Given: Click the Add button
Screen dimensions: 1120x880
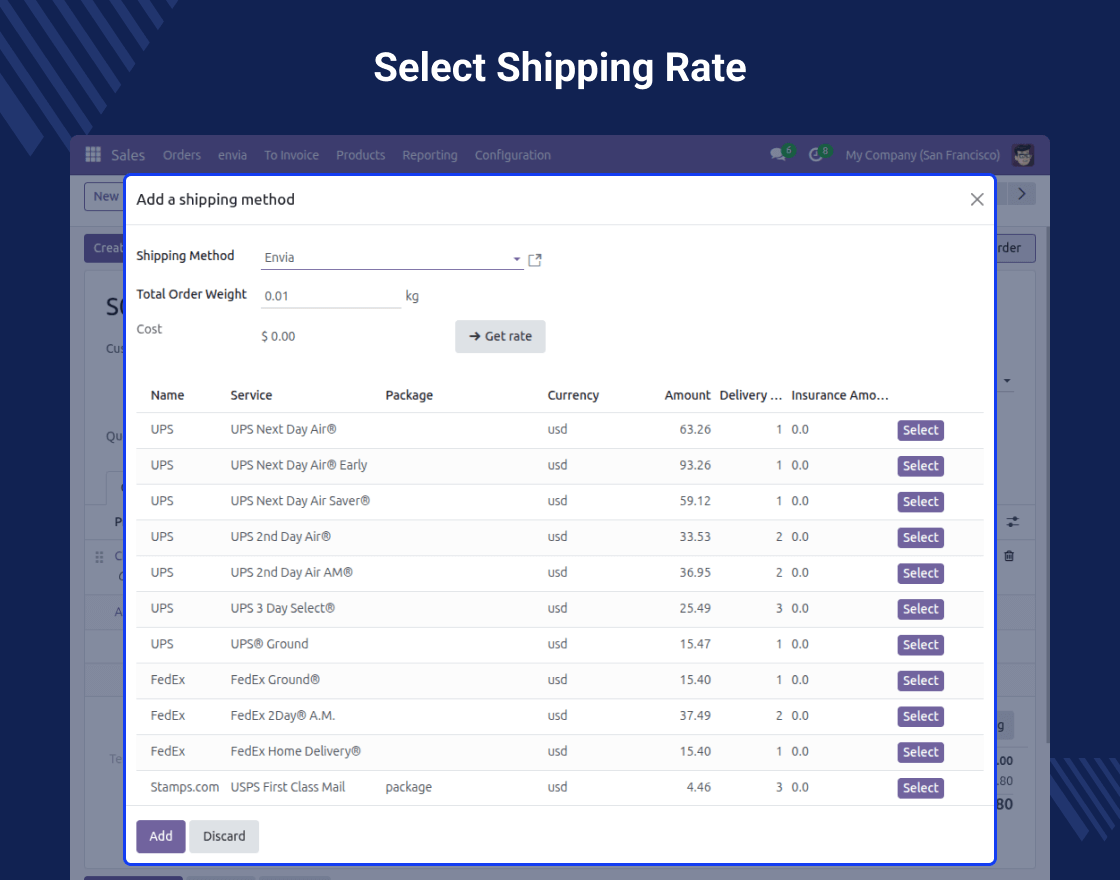Looking at the screenshot, I should coord(161,836).
